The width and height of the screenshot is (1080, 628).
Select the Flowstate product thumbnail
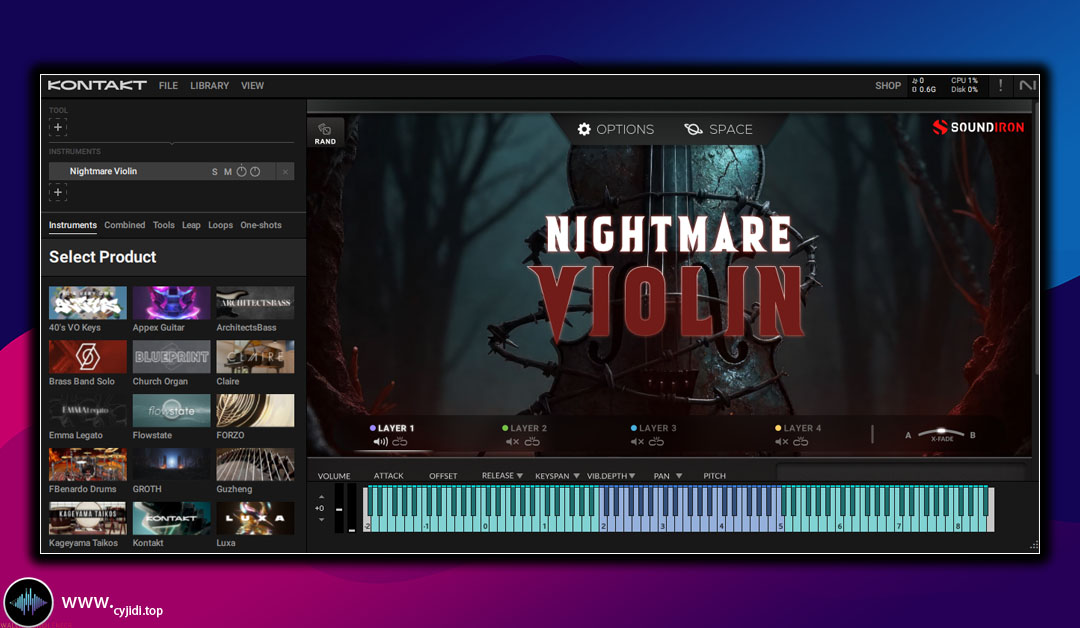tap(172, 410)
